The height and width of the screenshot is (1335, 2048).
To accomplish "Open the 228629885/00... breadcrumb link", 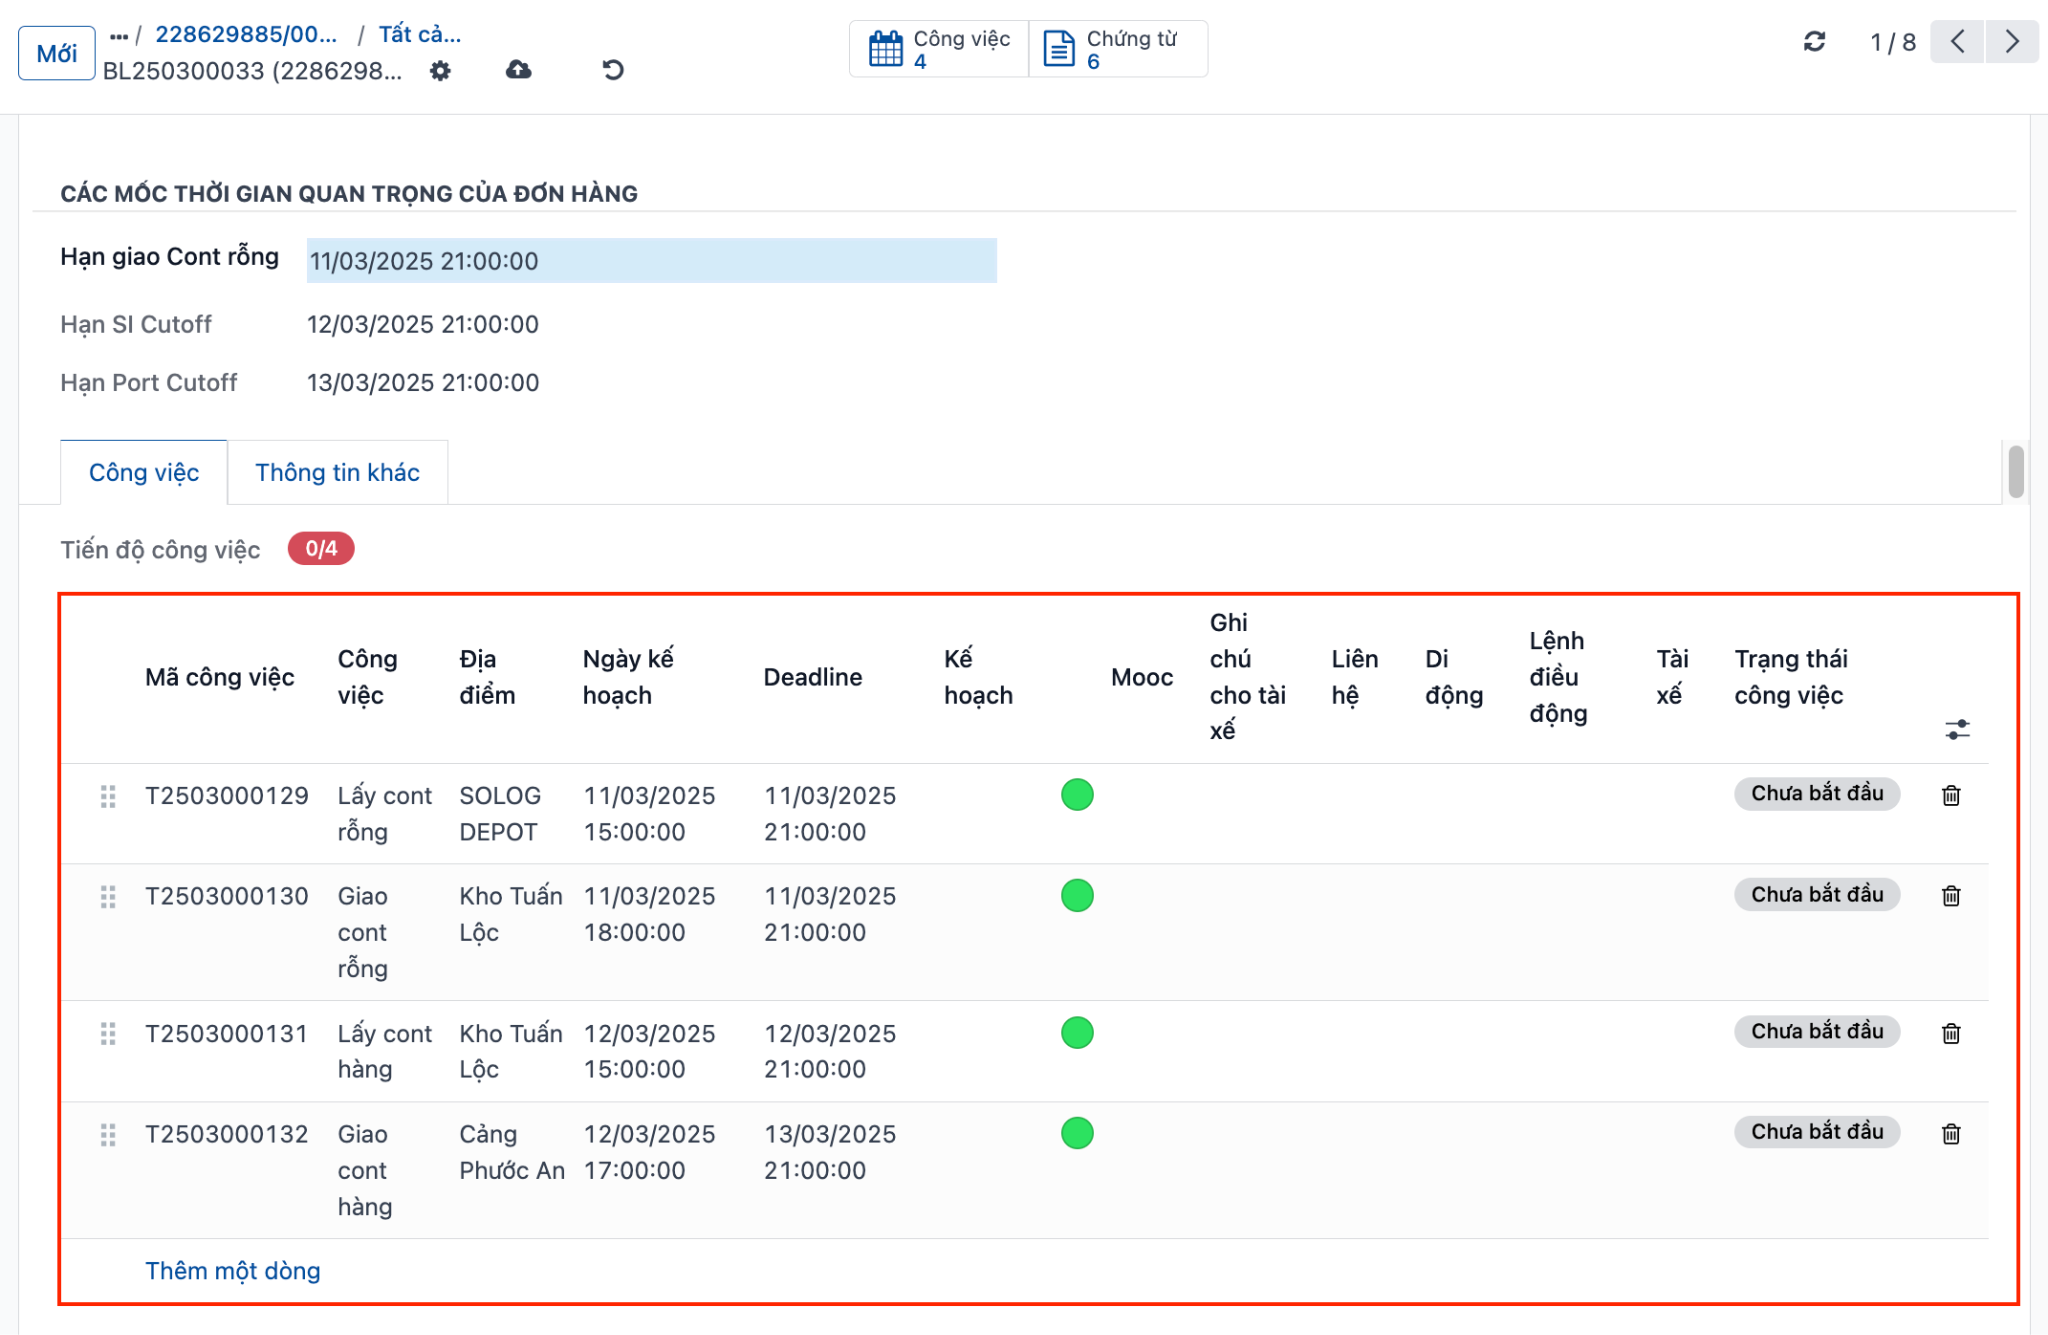I will [246, 35].
